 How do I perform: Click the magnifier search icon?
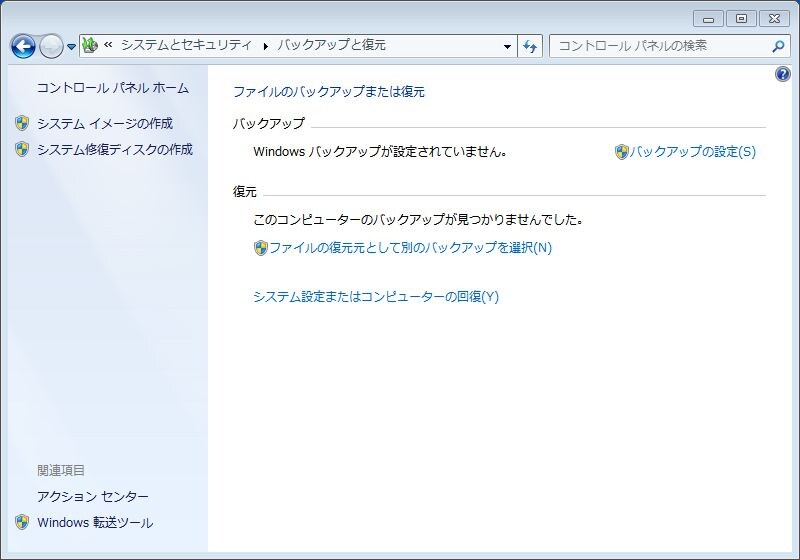pyautogui.click(x=778, y=46)
